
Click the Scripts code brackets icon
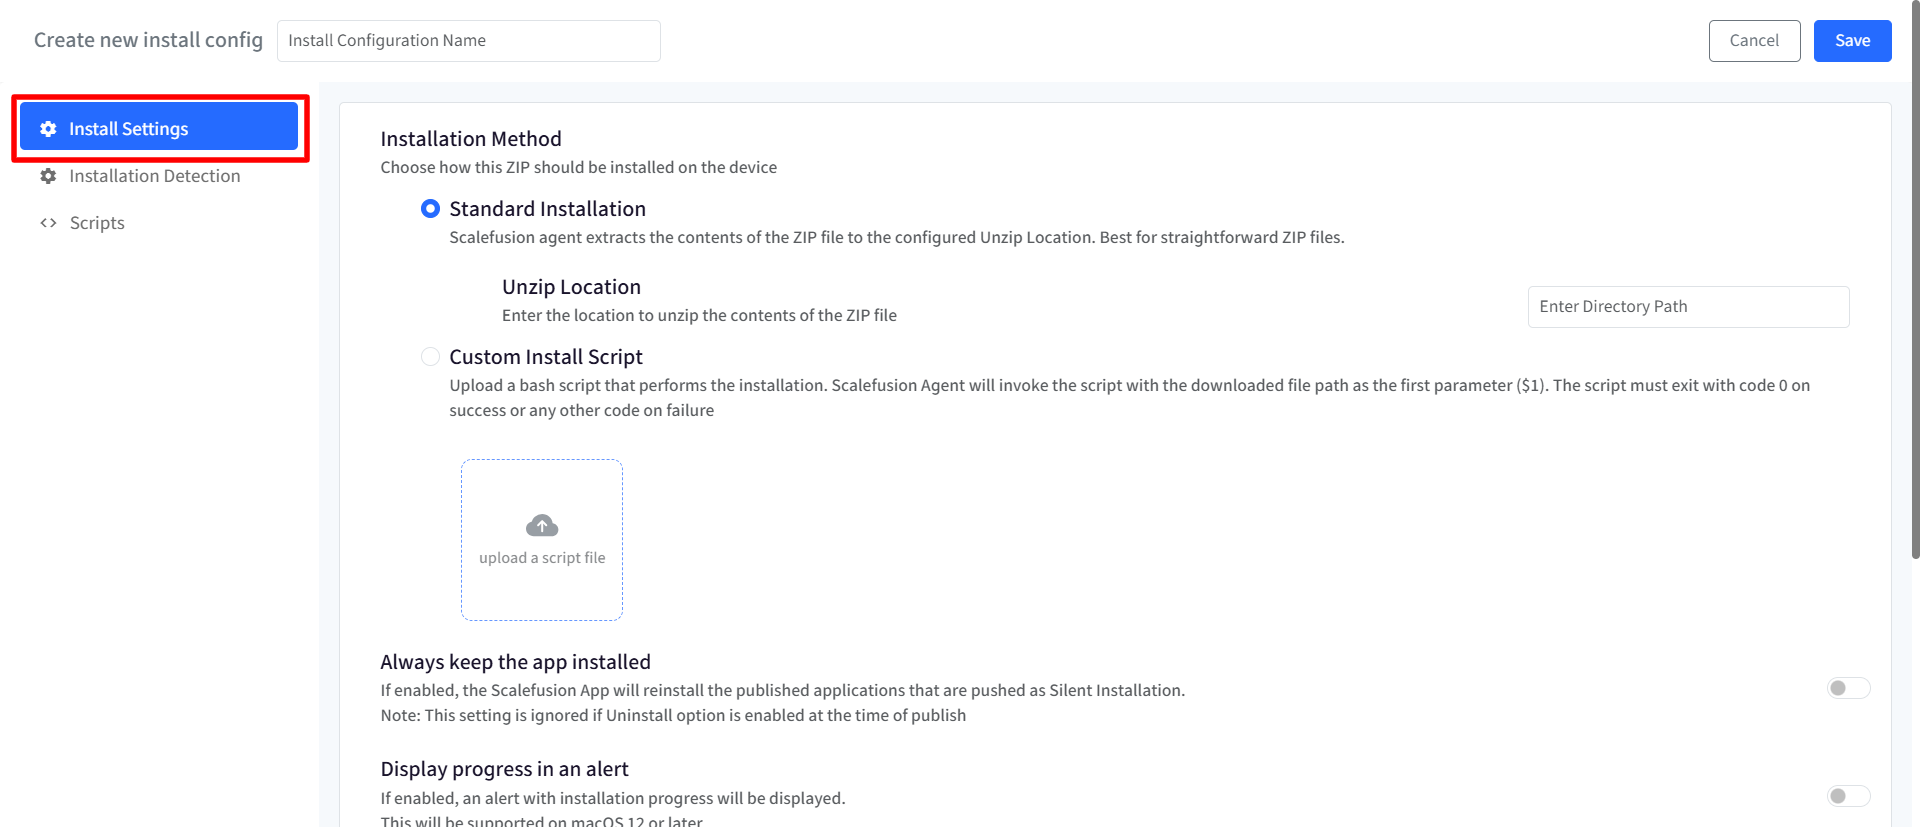pos(48,223)
